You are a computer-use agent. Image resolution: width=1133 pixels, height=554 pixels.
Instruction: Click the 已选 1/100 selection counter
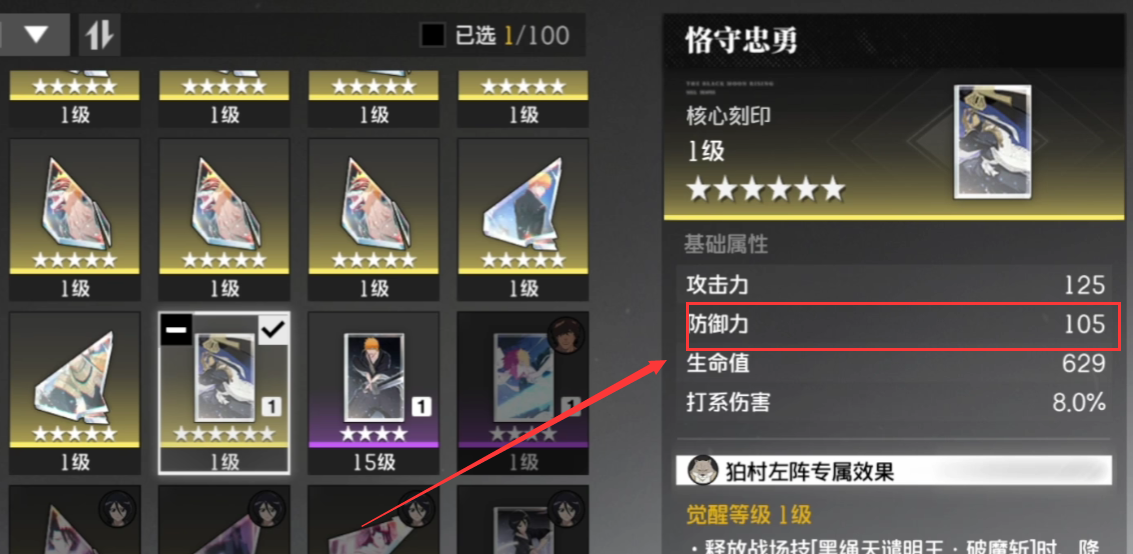(512, 35)
